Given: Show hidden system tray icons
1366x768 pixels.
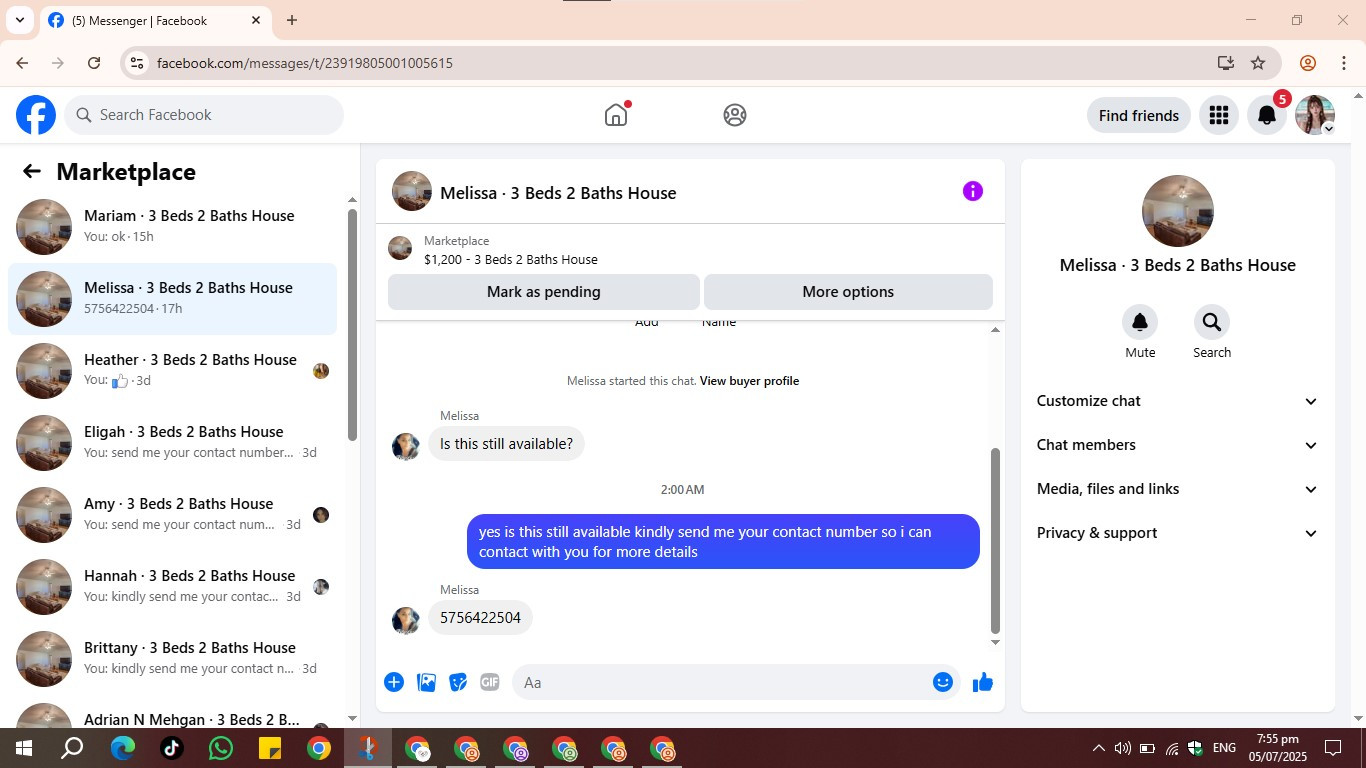Looking at the screenshot, I should point(1098,748).
